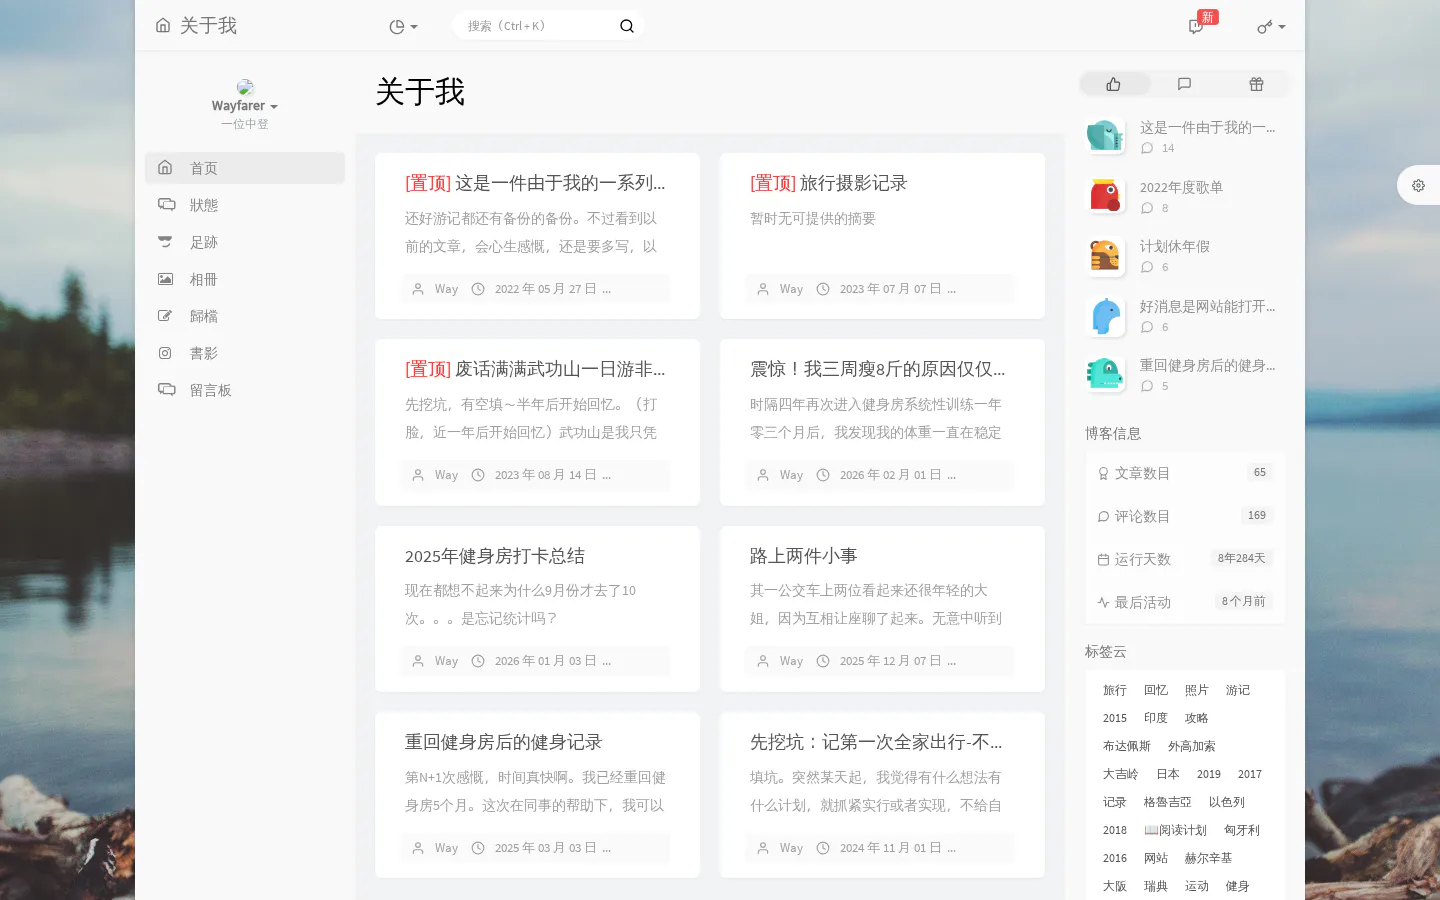This screenshot has width=1440, height=900.
Task: Click the 运行天数 value 8年284天
Action: click(1242, 558)
